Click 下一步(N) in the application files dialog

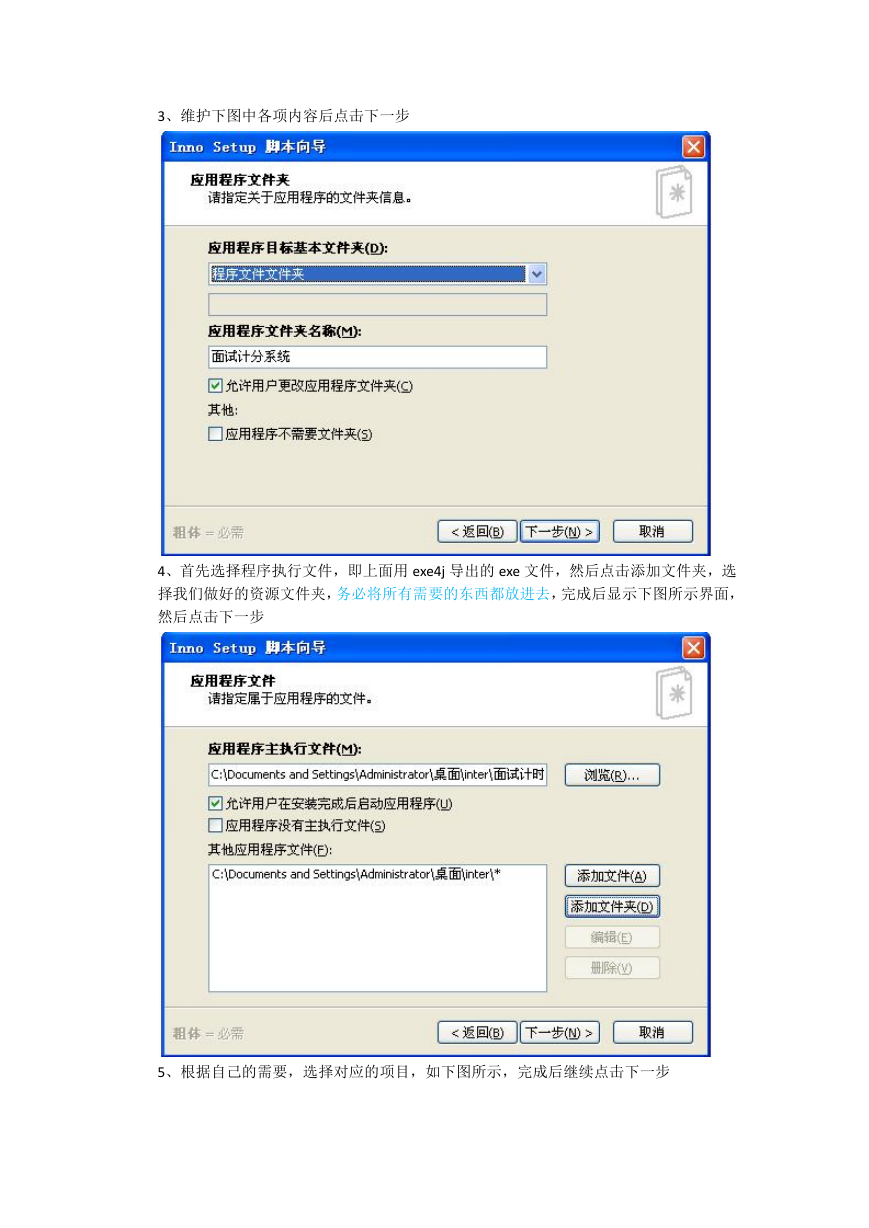point(560,1032)
